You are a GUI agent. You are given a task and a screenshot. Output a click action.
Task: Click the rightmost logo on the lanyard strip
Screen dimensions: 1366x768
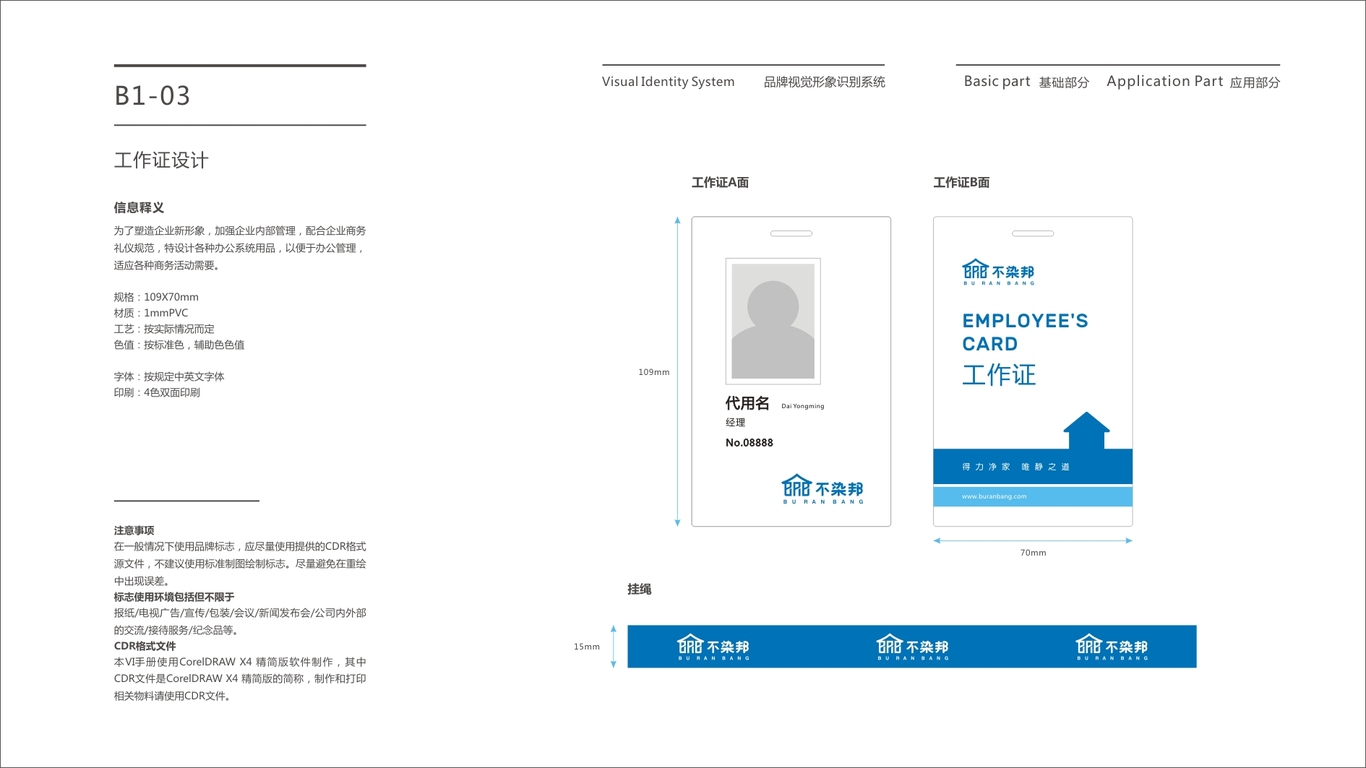1111,647
